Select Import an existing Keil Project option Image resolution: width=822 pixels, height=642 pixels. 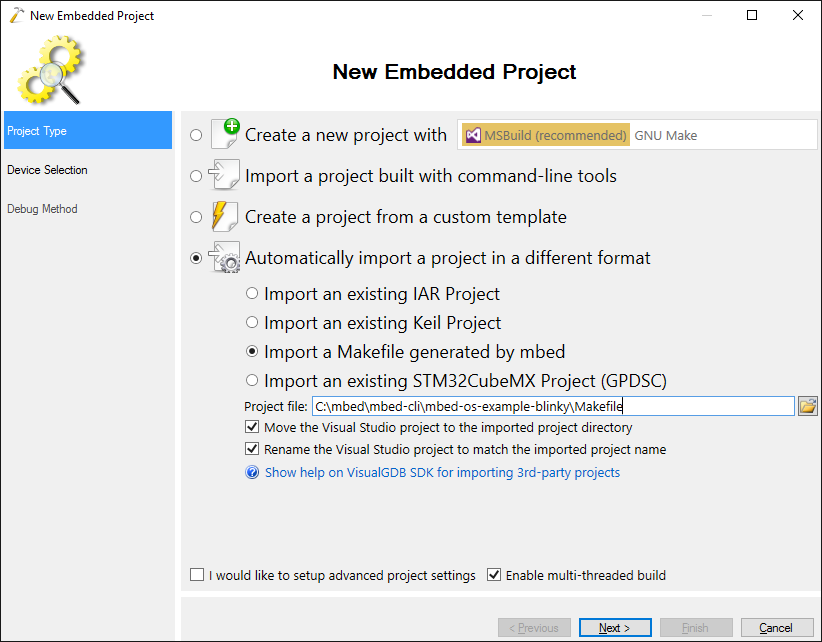(252, 322)
